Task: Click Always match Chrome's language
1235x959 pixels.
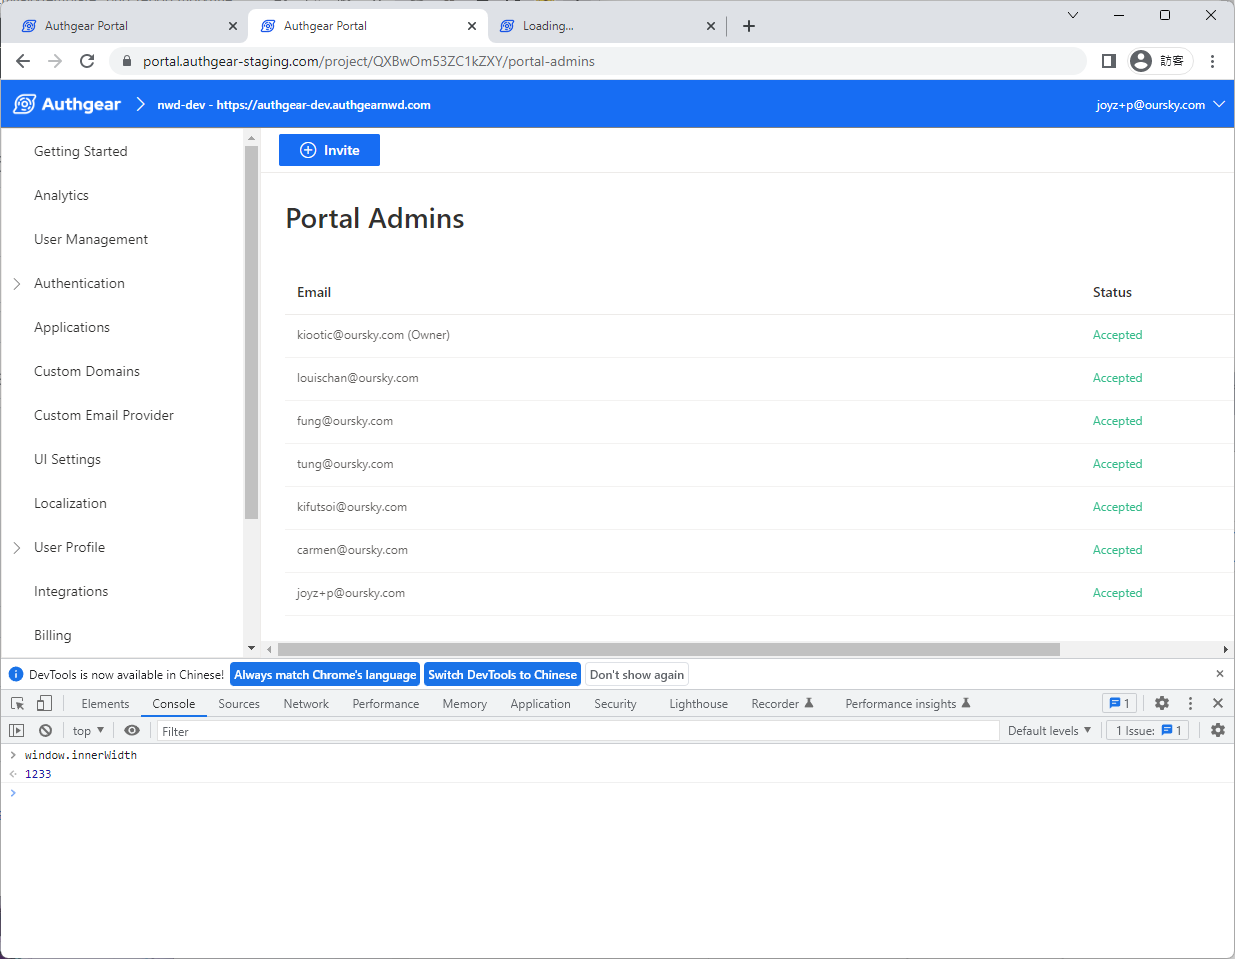Action: [x=325, y=674]
